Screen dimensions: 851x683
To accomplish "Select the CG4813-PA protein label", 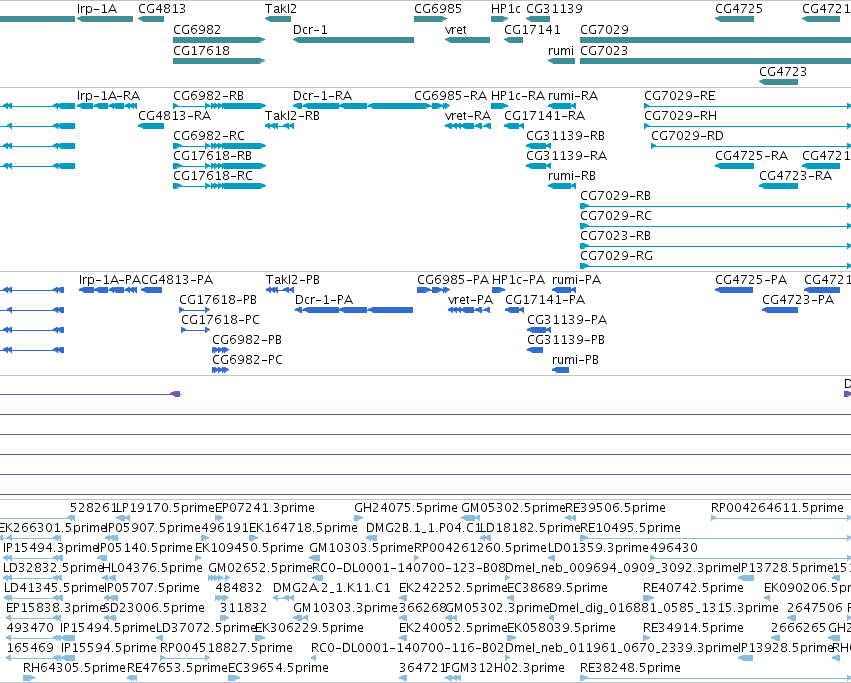I will tap(177, 280).
